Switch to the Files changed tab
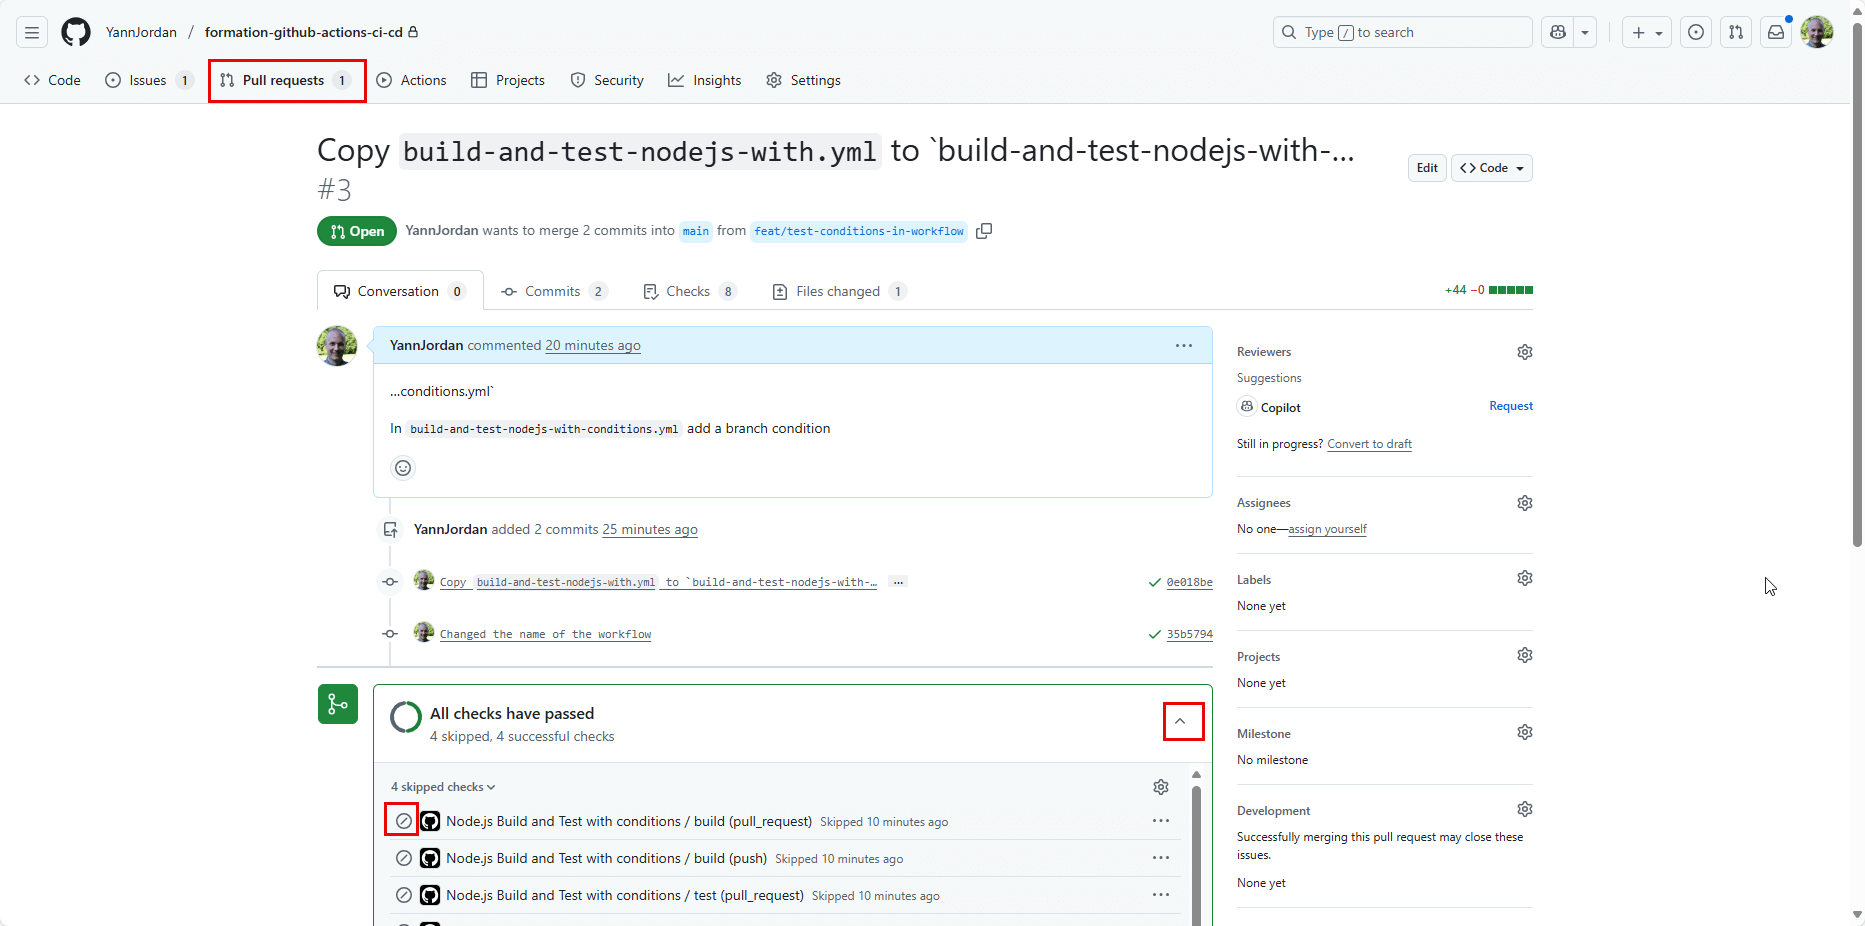The image size is (1865, 926). tap(838, 291)
